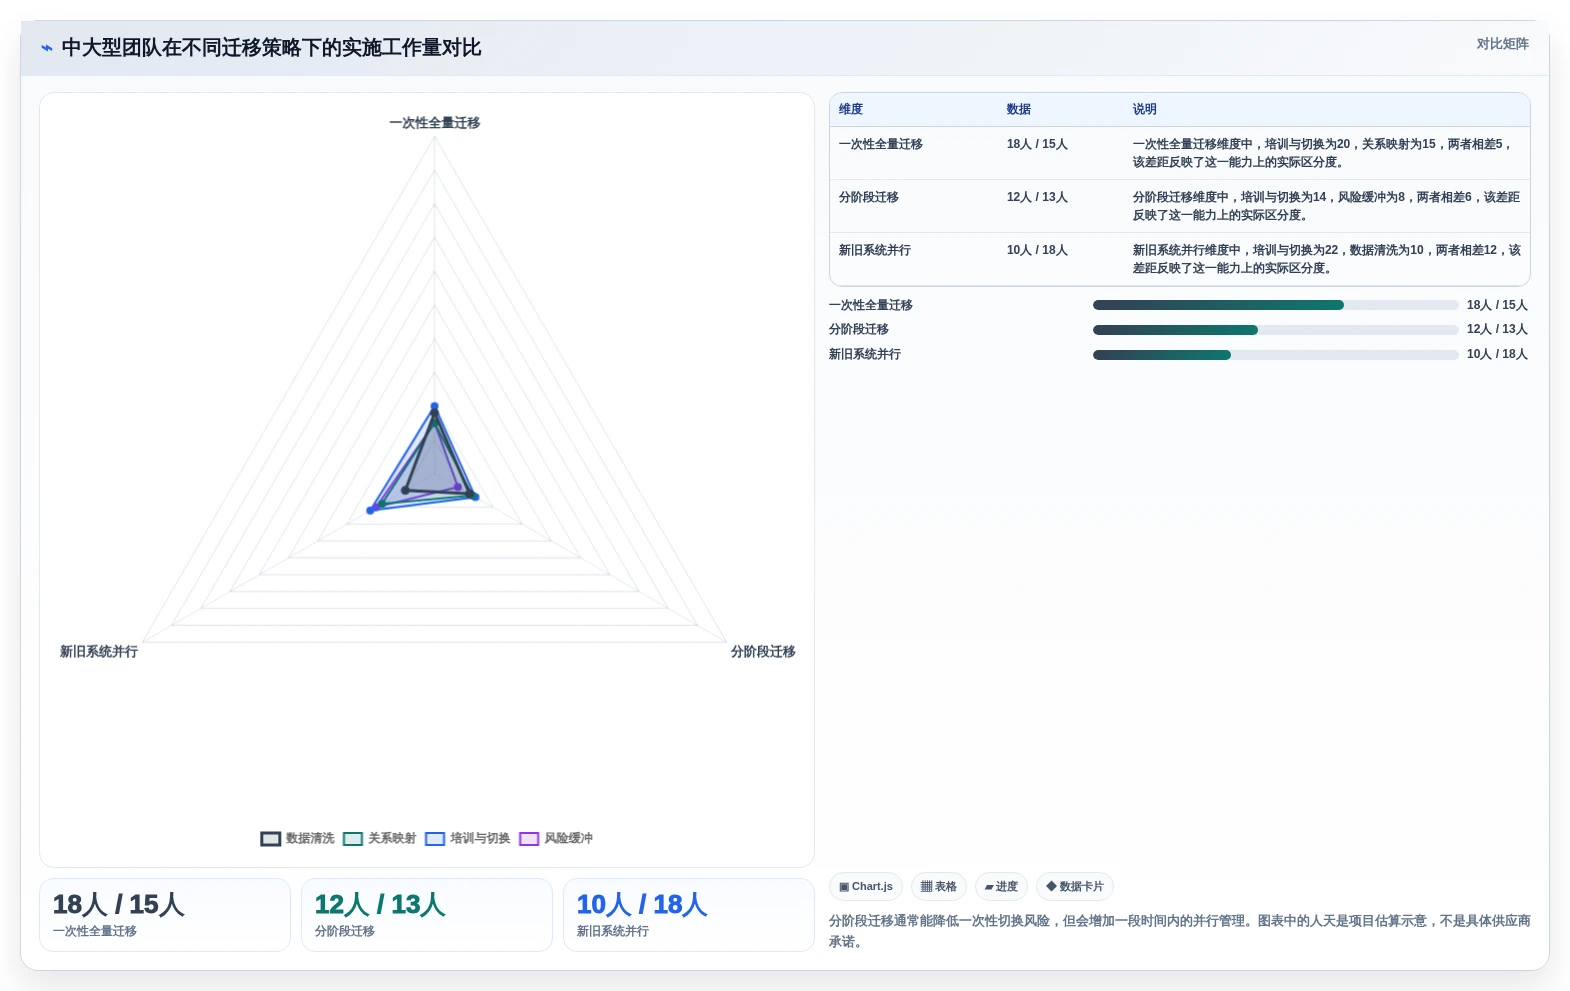This screenshot has height=991, width=1570.
Task: Toggle the 关系映射 legend swatch
Action: [x=353, y=839]
